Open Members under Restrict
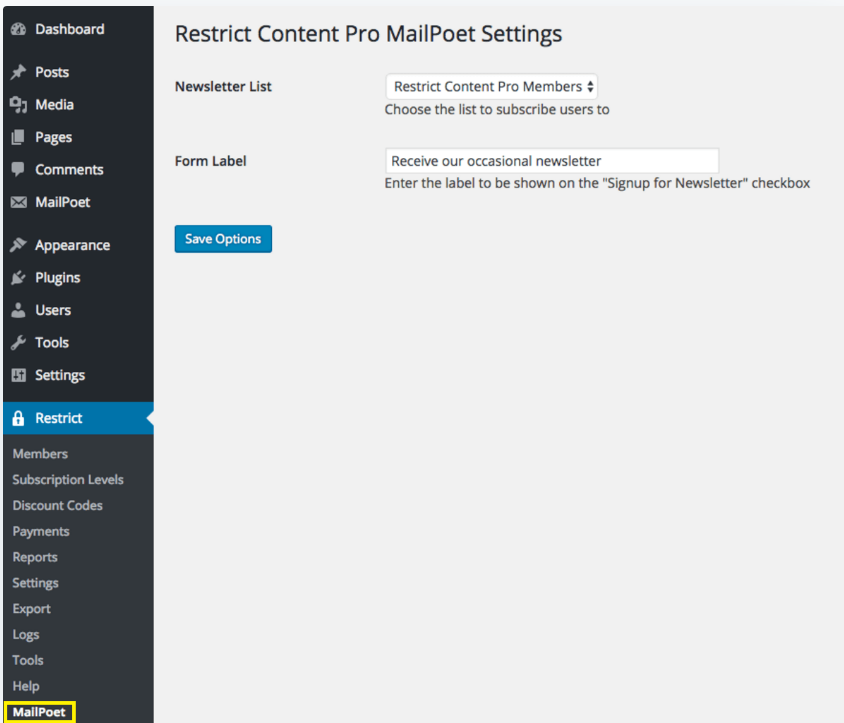Screen dimensions: 844x723 pos(40,454)
